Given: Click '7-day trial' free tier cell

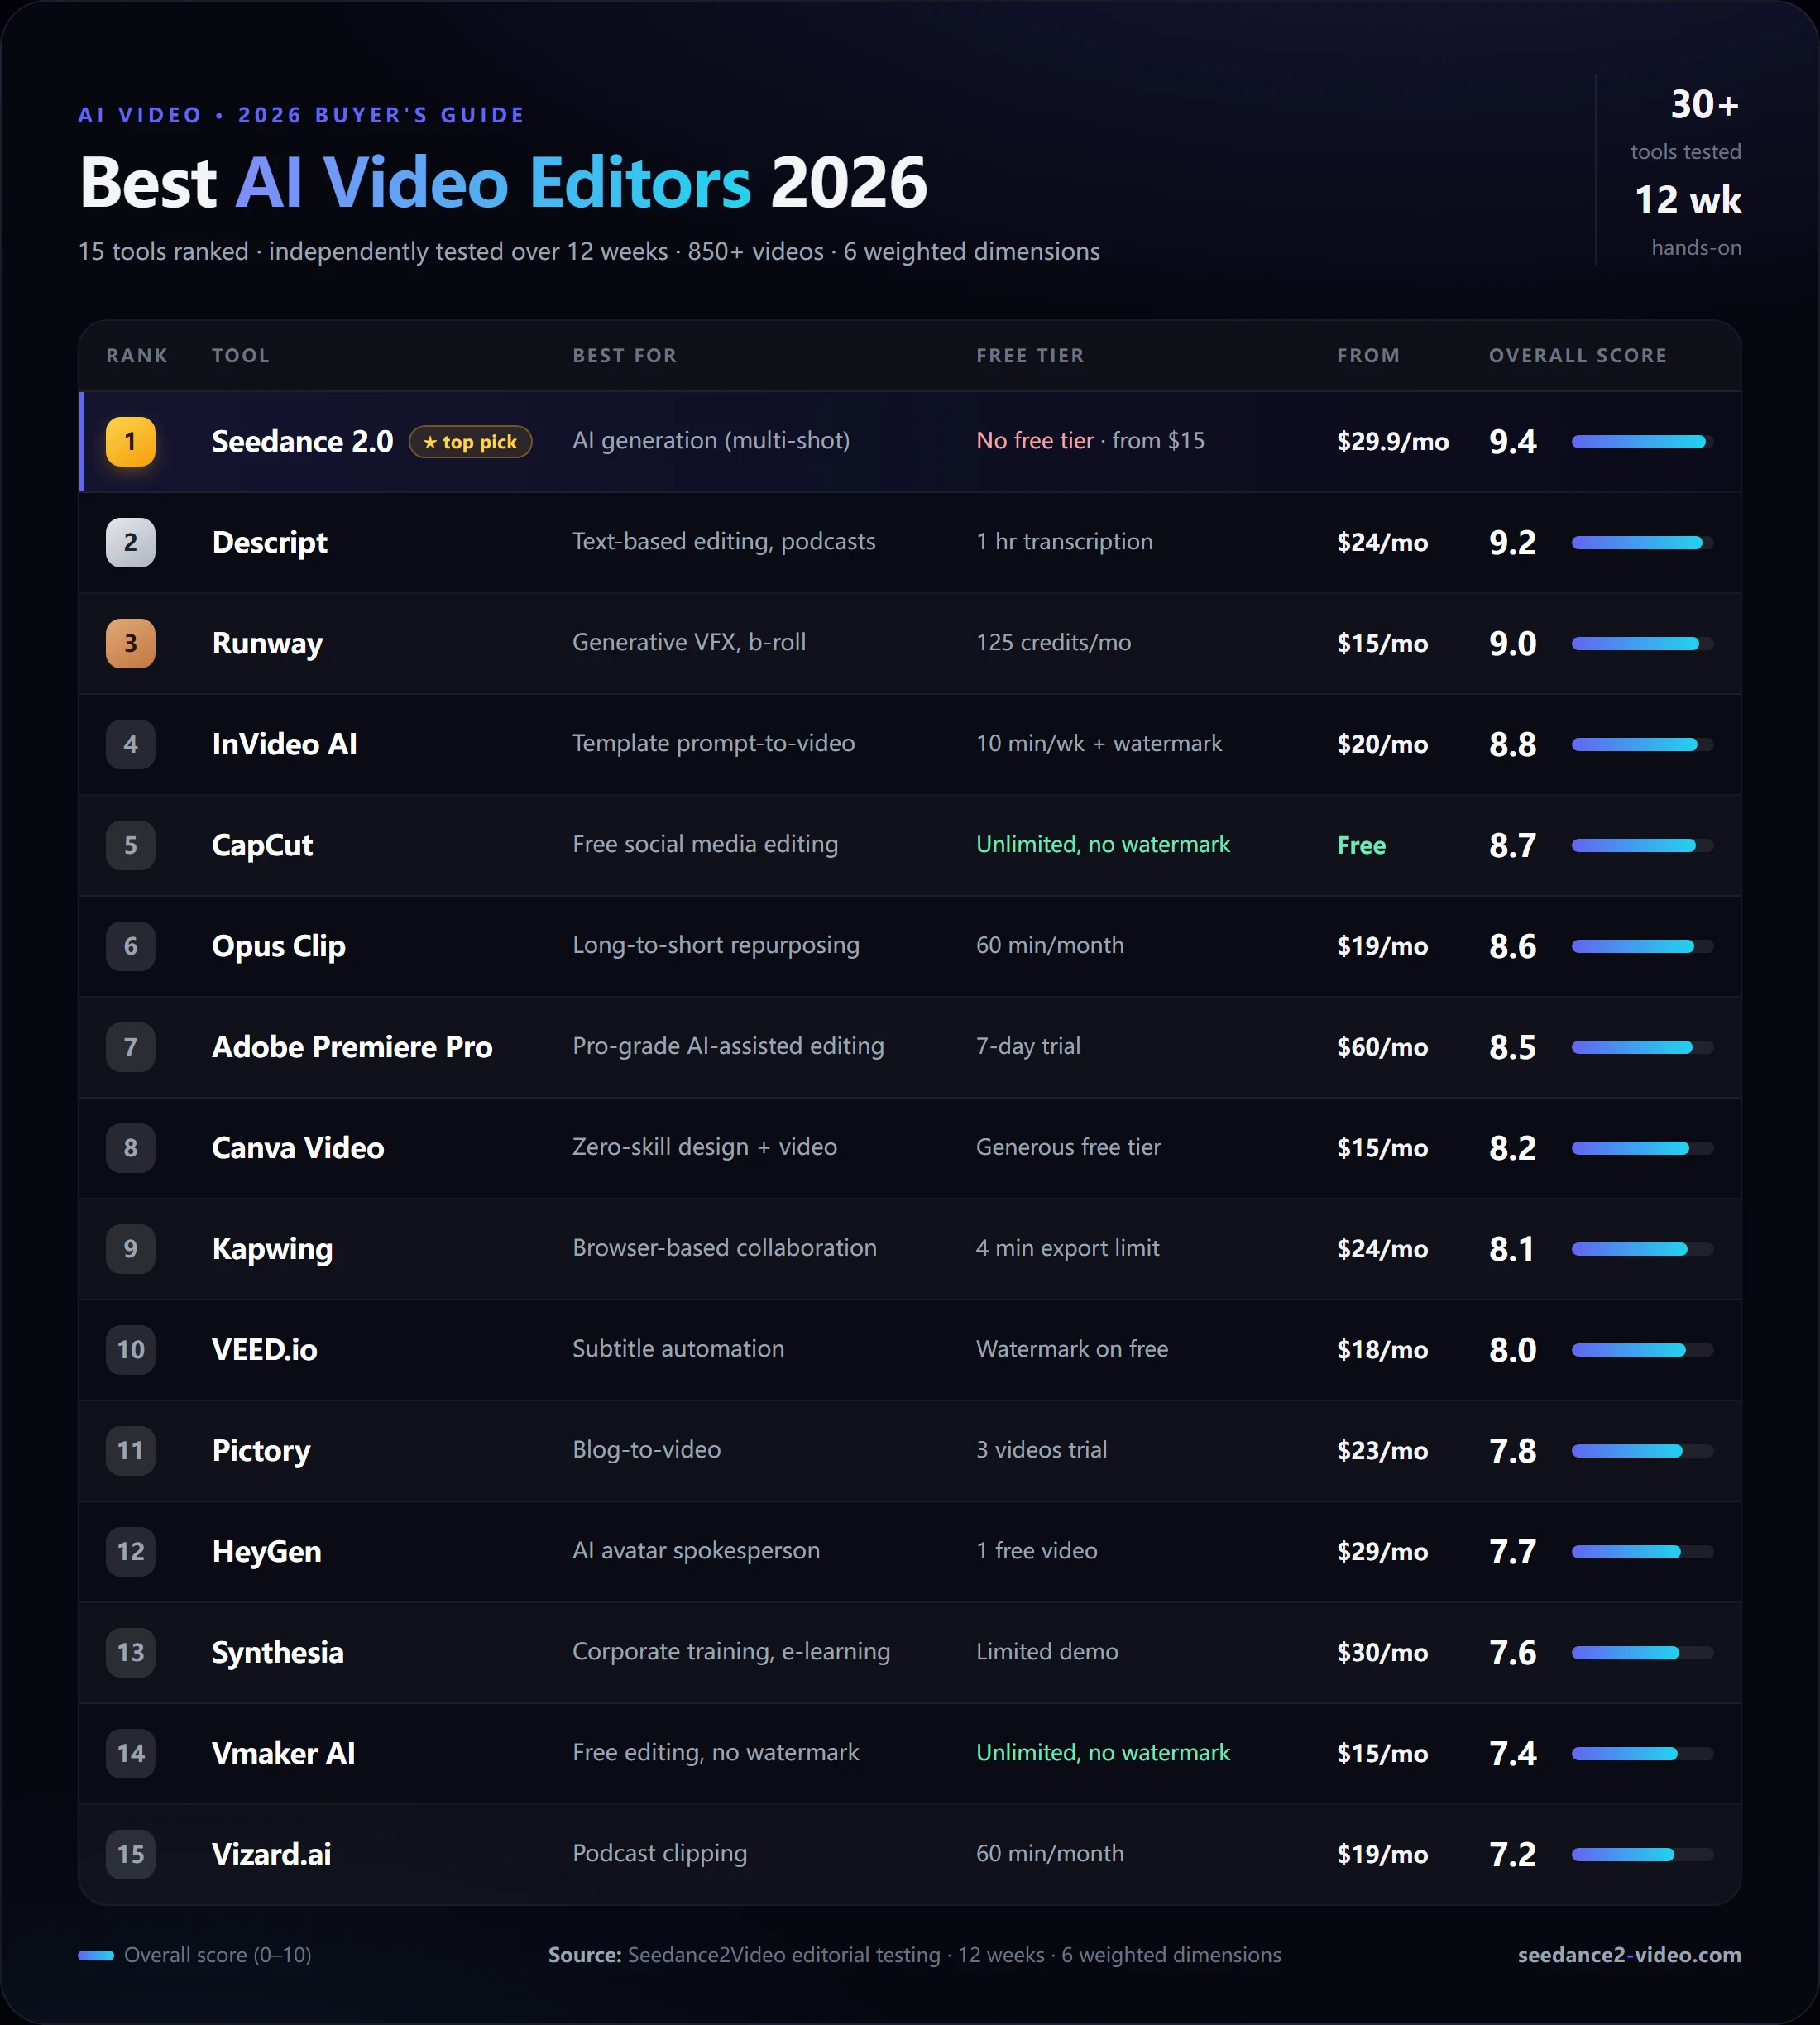Looking at the screenshot, I should [1028, 1047].
